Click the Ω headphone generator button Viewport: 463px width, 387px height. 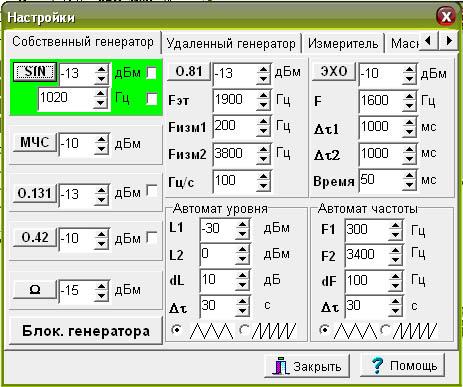[35, 289]
